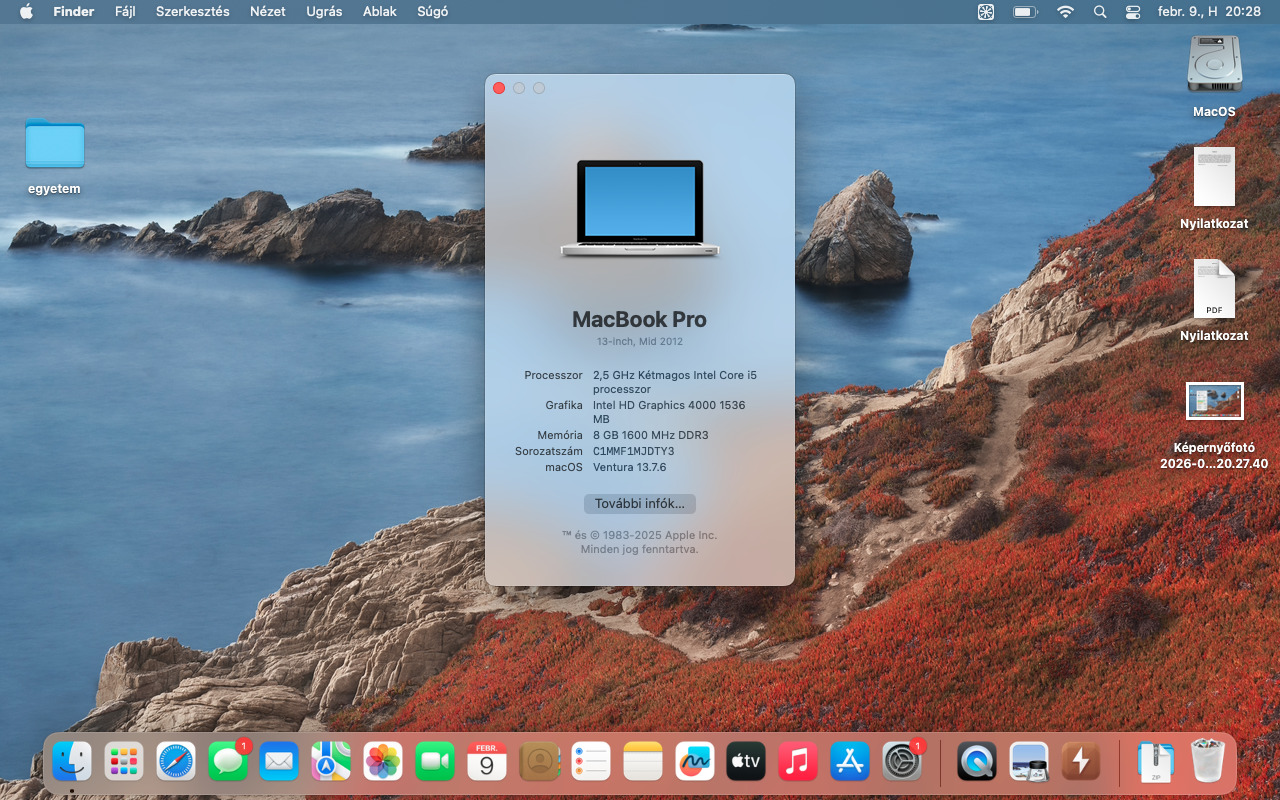This screenshot has width=1280, height=800.
Task: Open System Settings with update badge
Action: [902, 762]
